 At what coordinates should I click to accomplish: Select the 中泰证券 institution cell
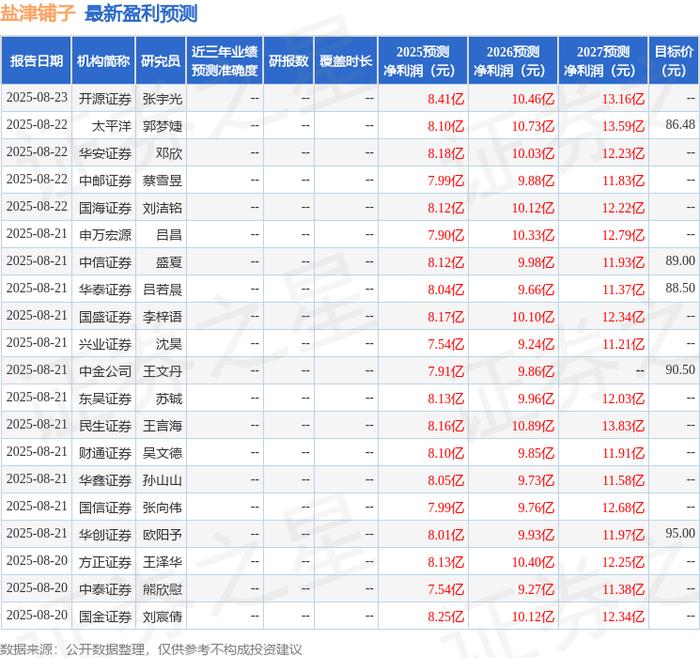coord(105,589)
